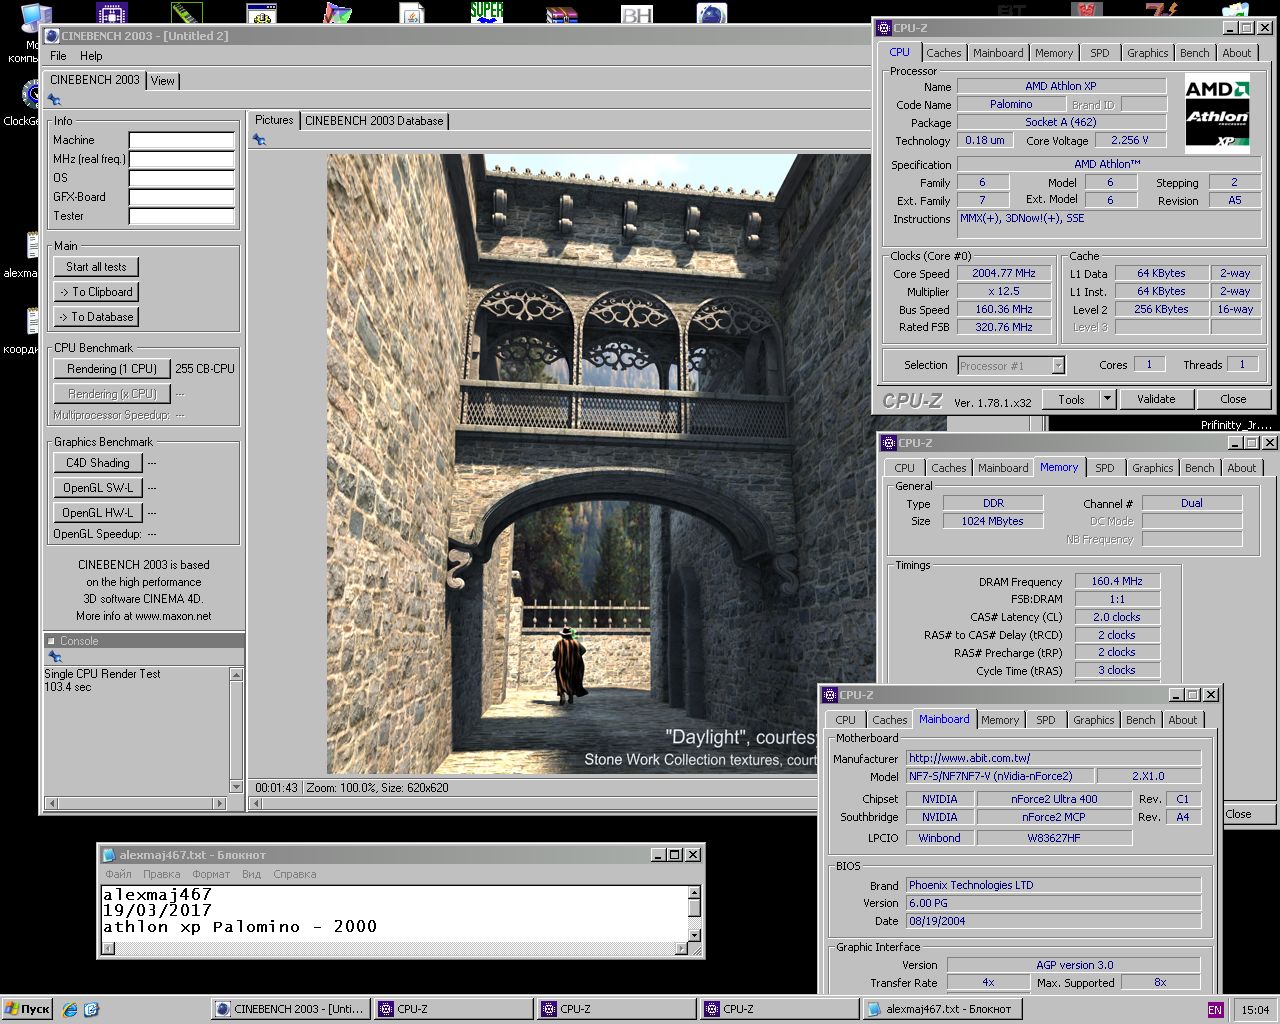Start the C4D Shading test
The width and height of the screenshot is (1280, 1024).
(98, 463)
